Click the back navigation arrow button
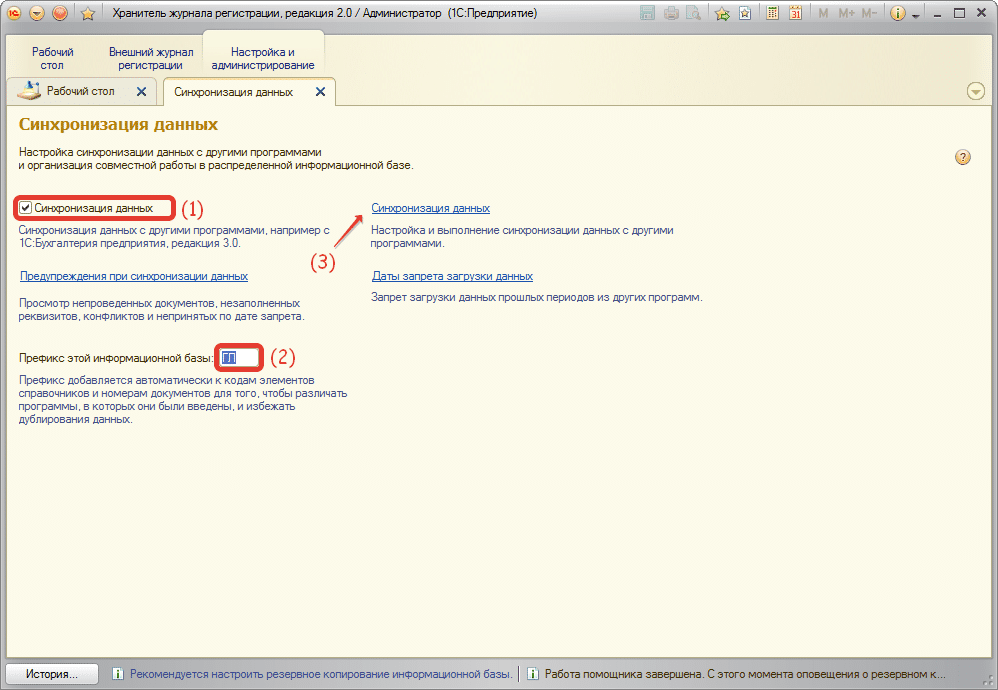 click(x=37, y=13)
